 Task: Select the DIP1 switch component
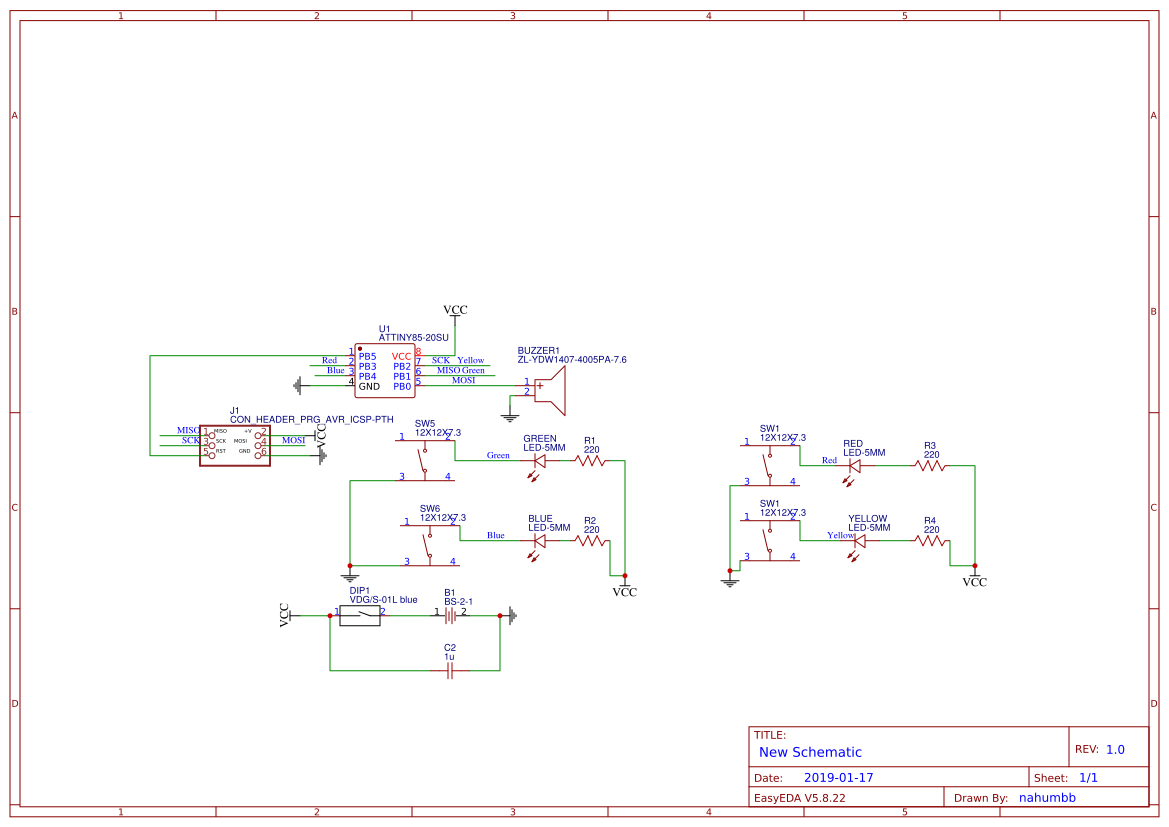[360, 616]
